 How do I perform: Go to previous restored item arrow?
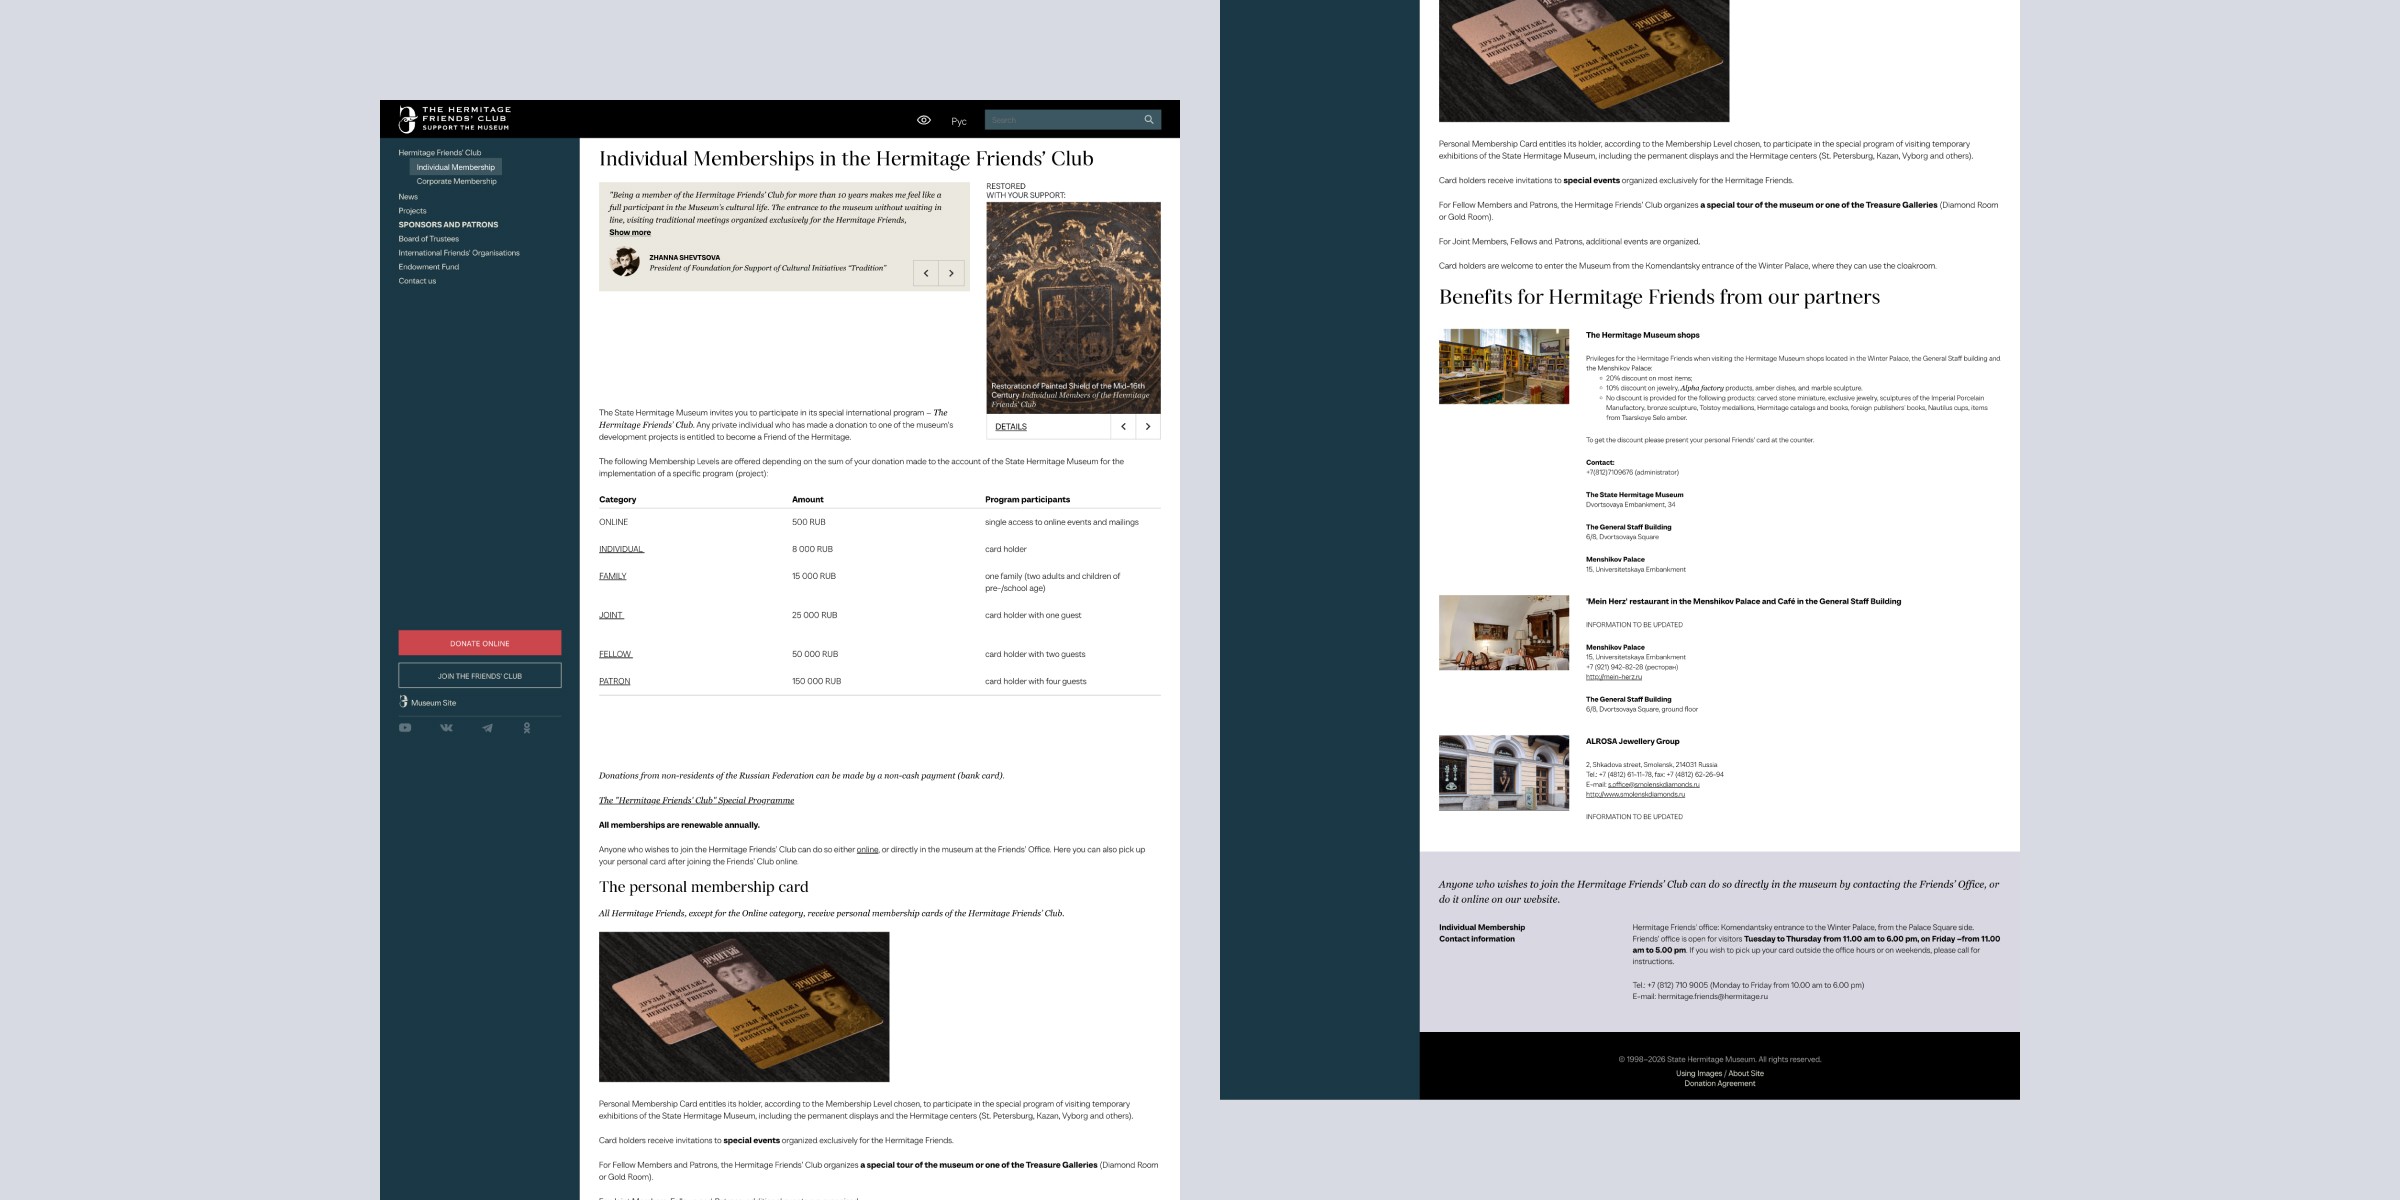pos(1123,427)
